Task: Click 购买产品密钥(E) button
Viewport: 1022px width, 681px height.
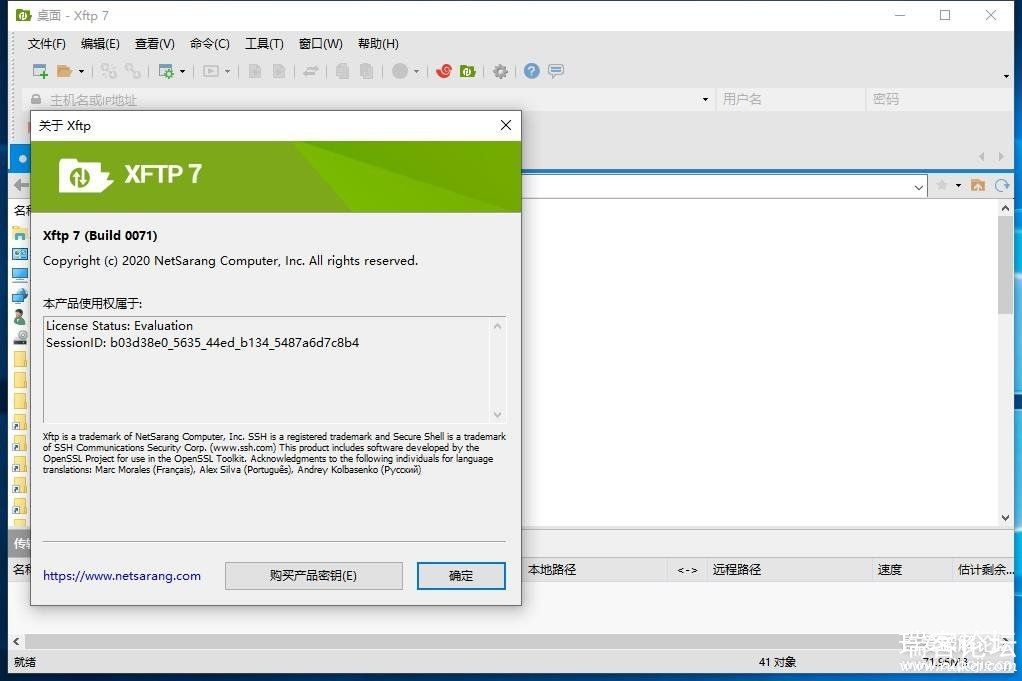Action: (x=314, y=576)
